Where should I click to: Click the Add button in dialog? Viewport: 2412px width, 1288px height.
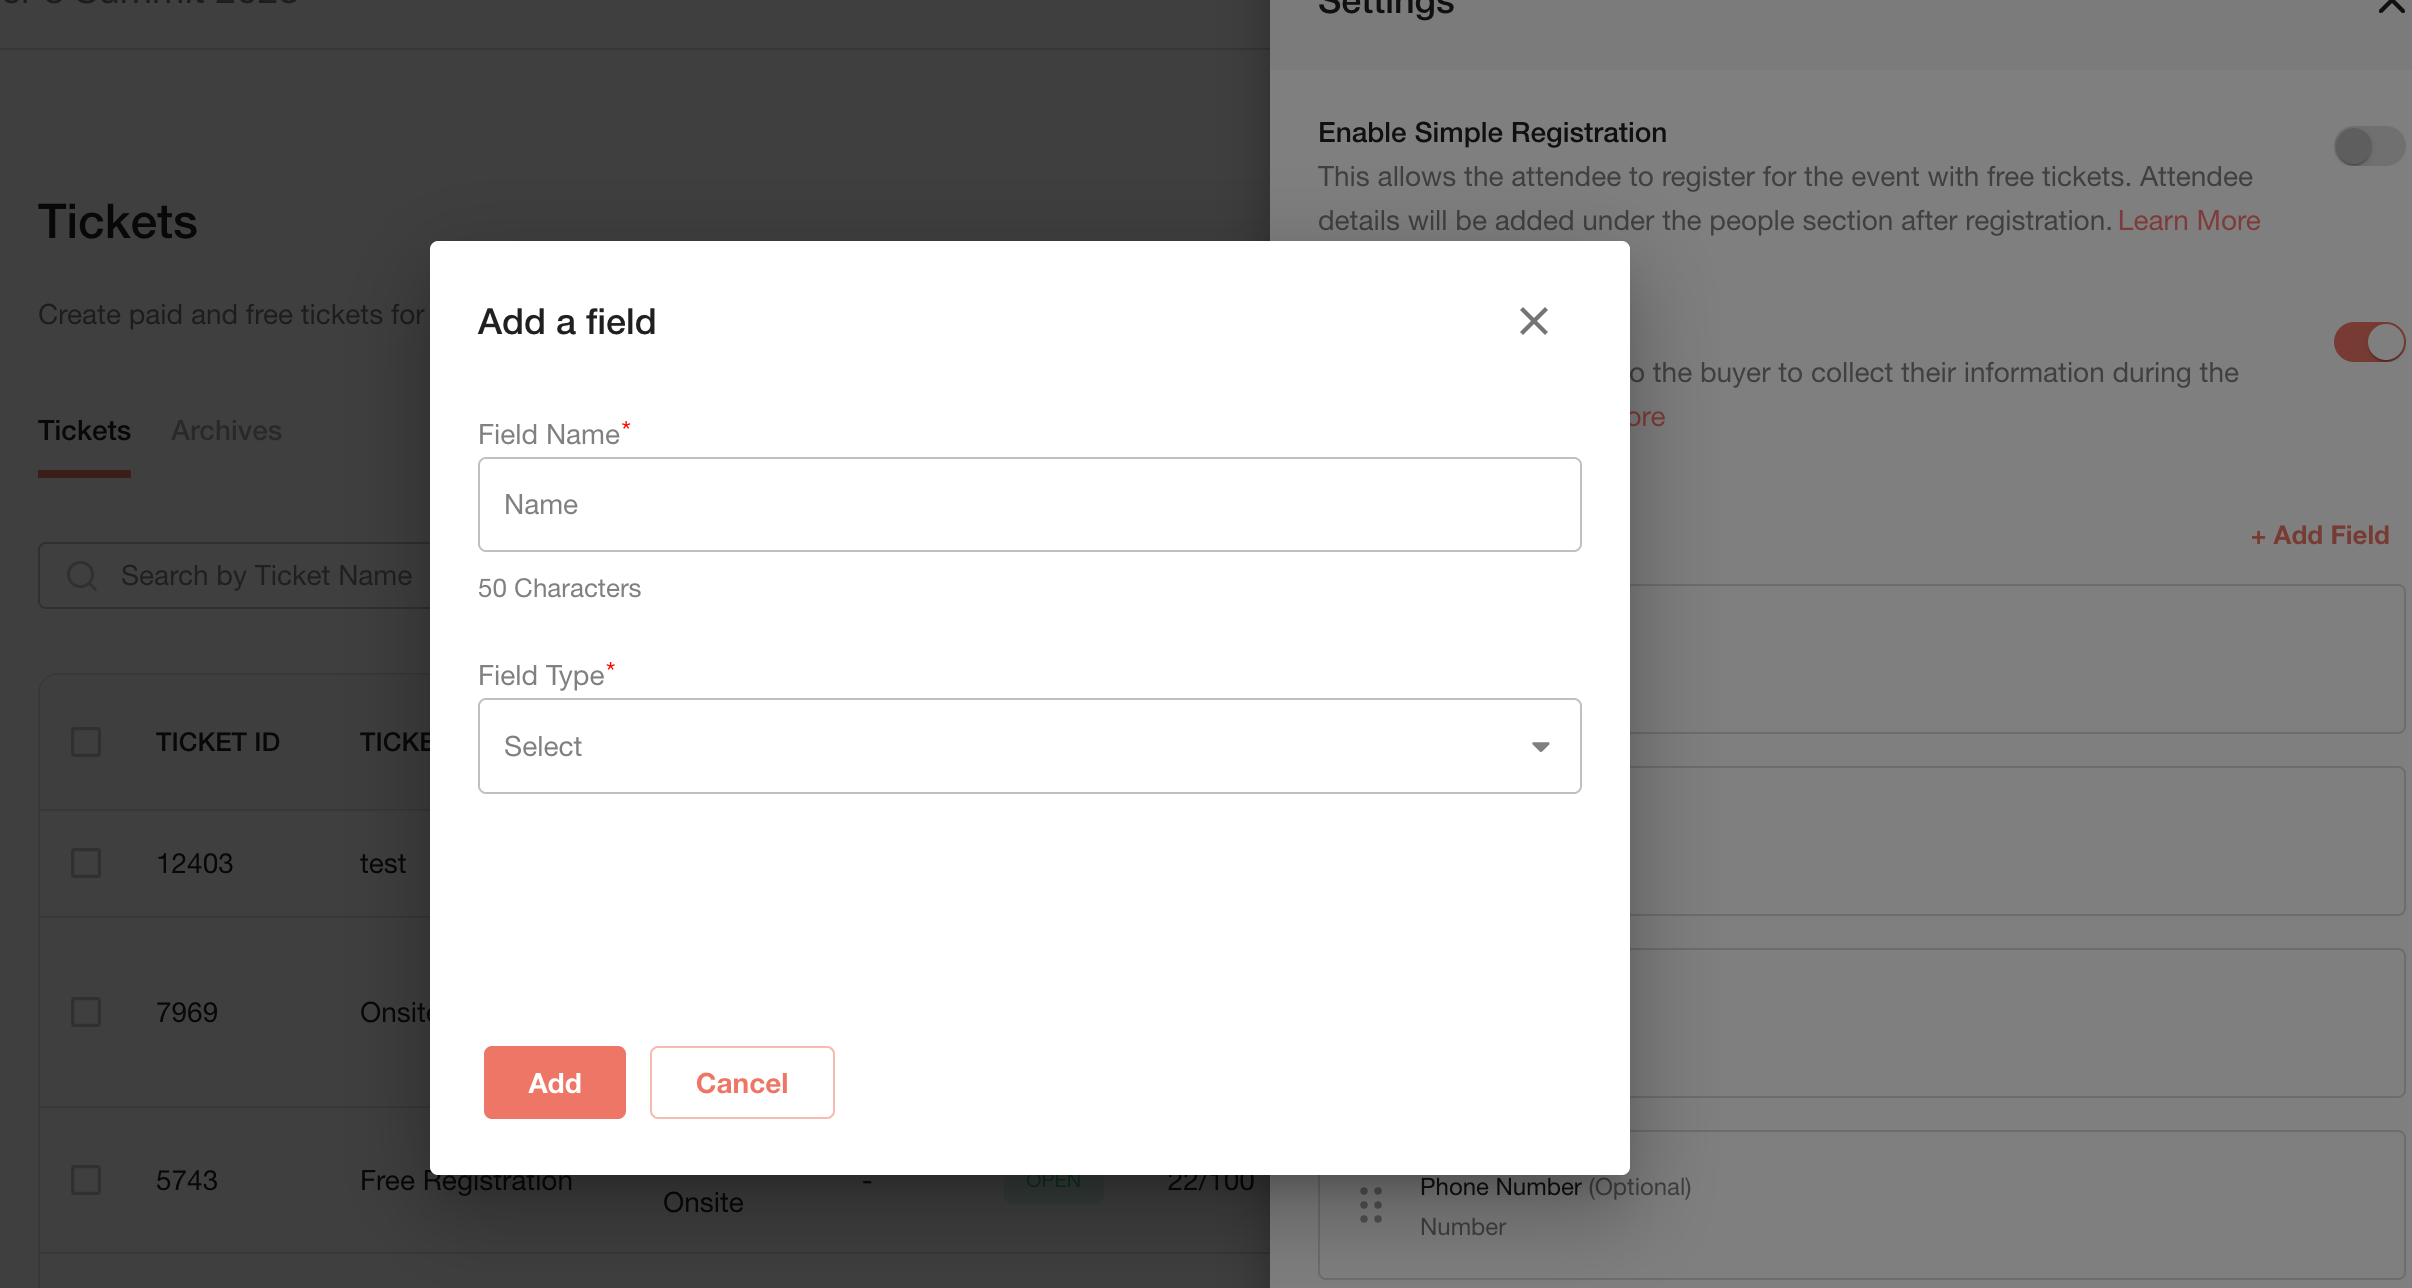coord(555,1082)
